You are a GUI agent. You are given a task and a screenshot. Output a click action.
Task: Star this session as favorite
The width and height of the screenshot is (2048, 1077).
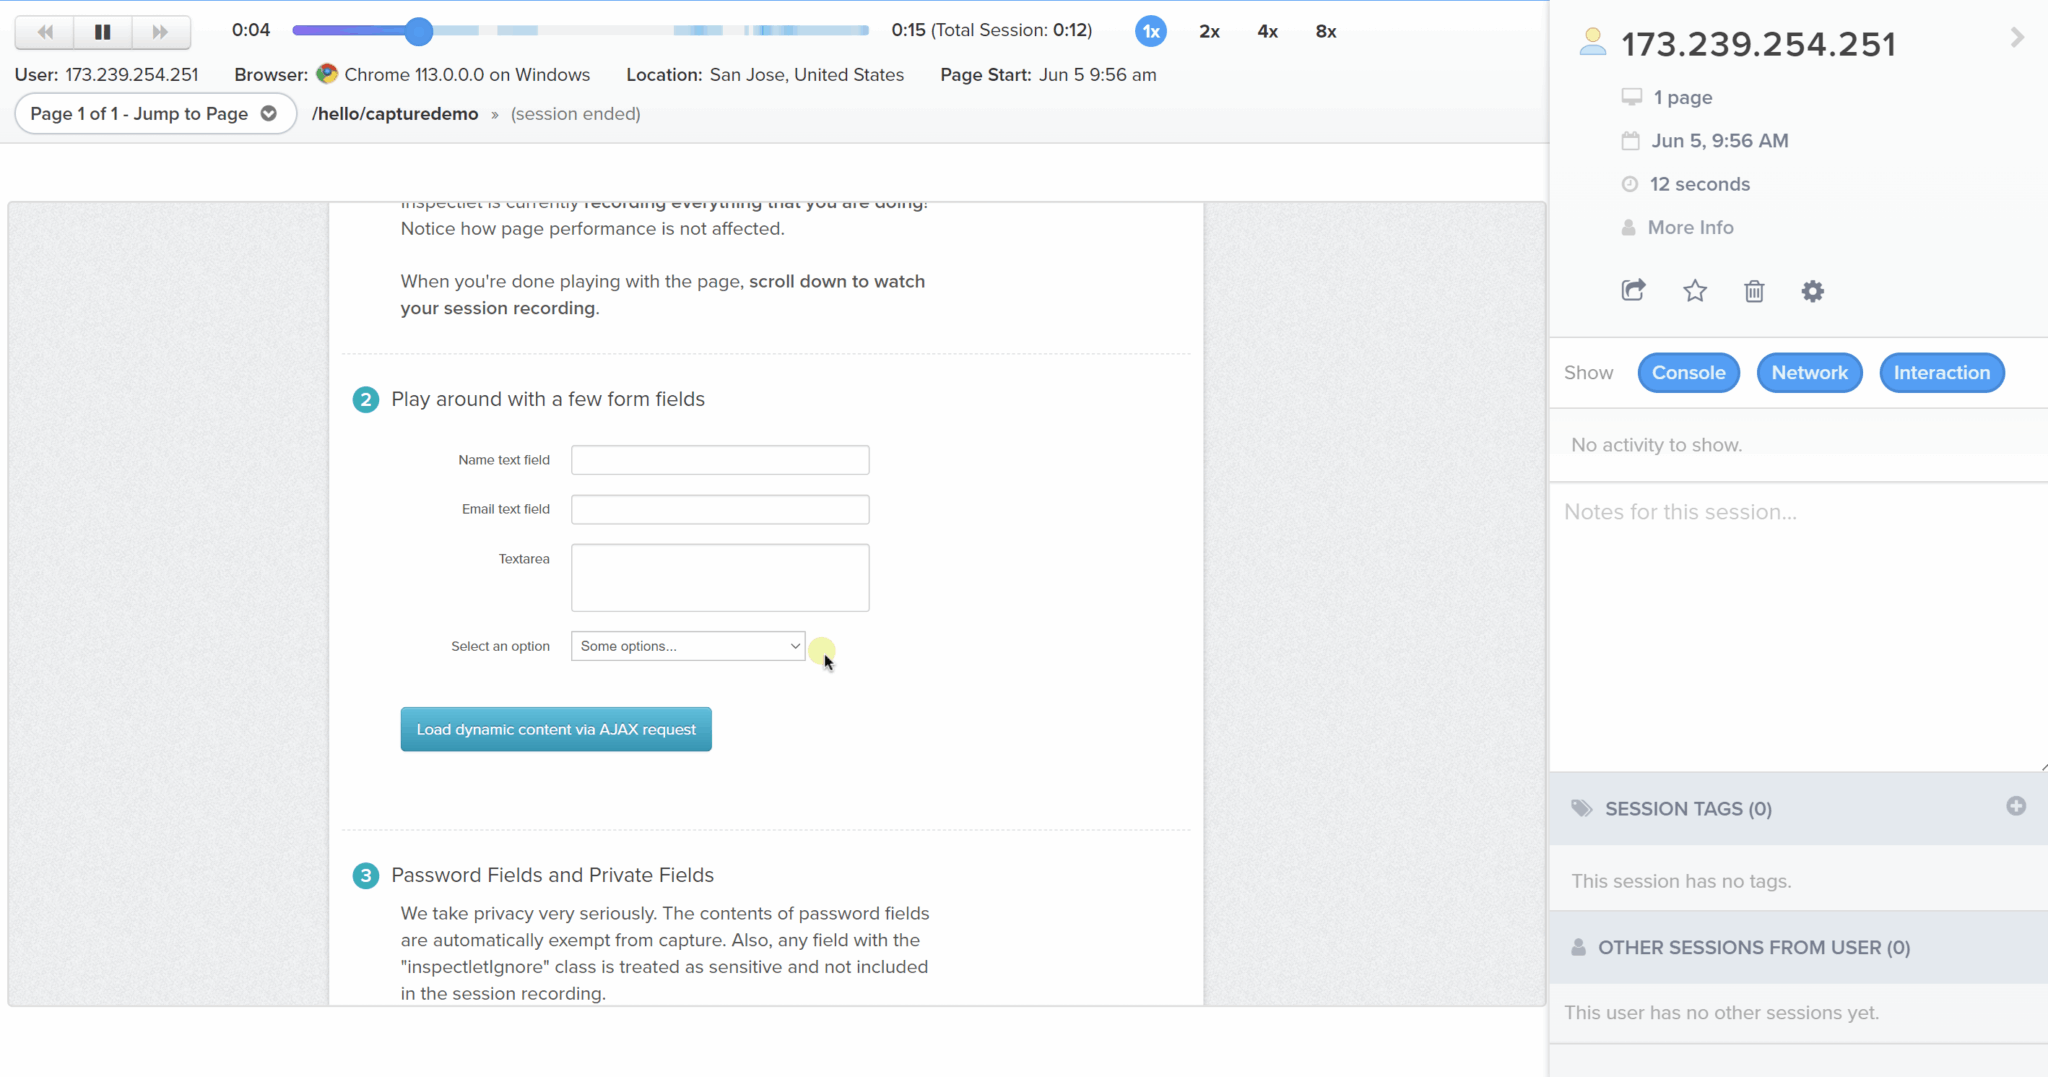click(1695, 291)
